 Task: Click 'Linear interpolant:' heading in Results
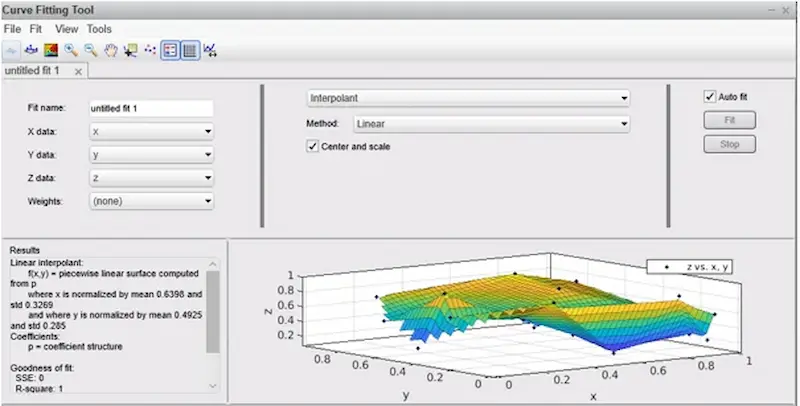[46, 263]
